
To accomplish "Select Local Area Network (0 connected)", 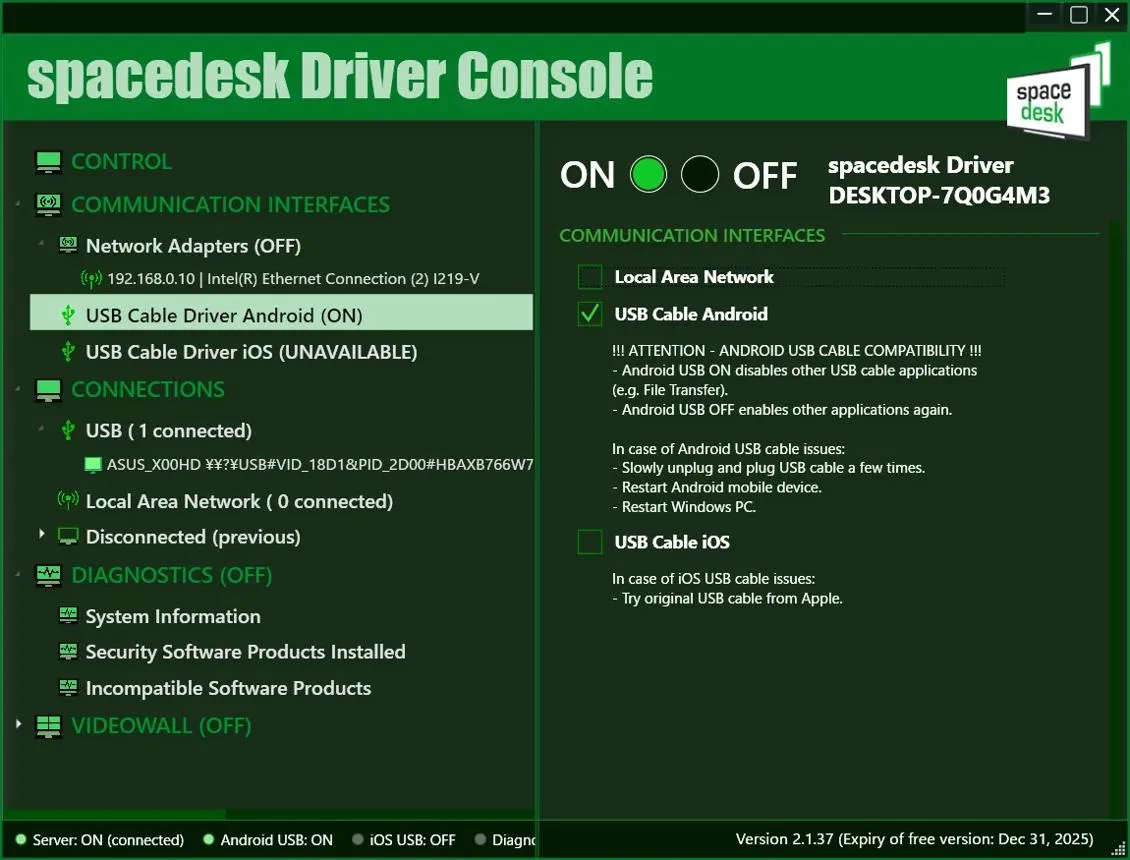I will tap(239, 501).
